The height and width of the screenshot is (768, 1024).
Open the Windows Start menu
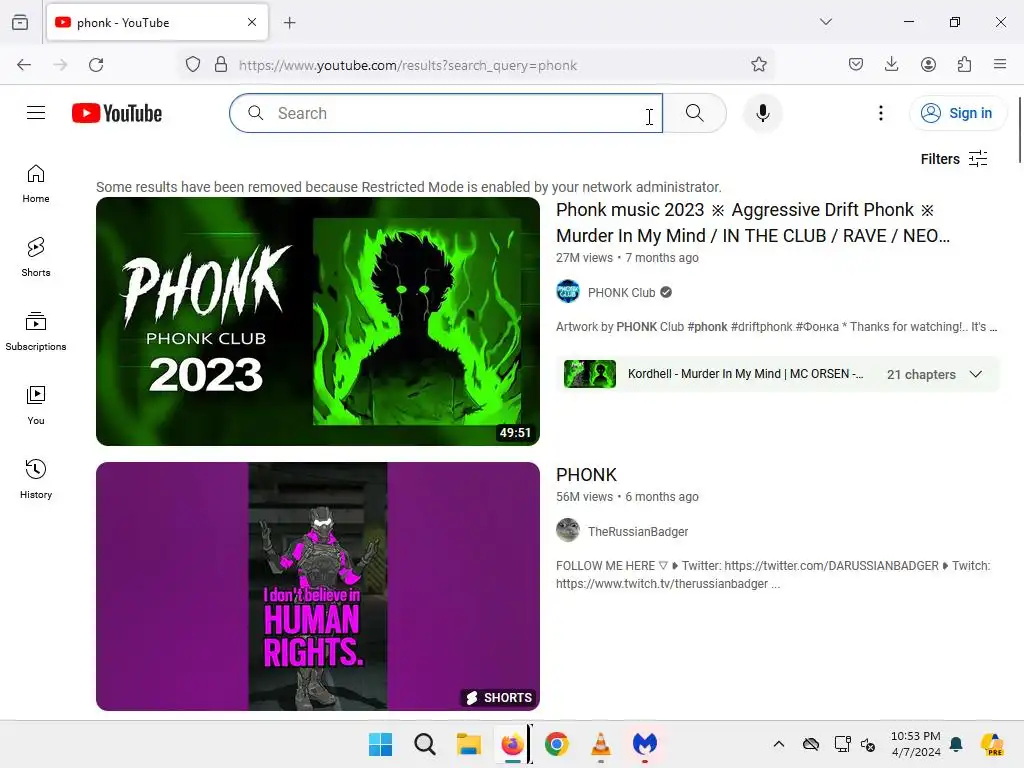point(380,744)
